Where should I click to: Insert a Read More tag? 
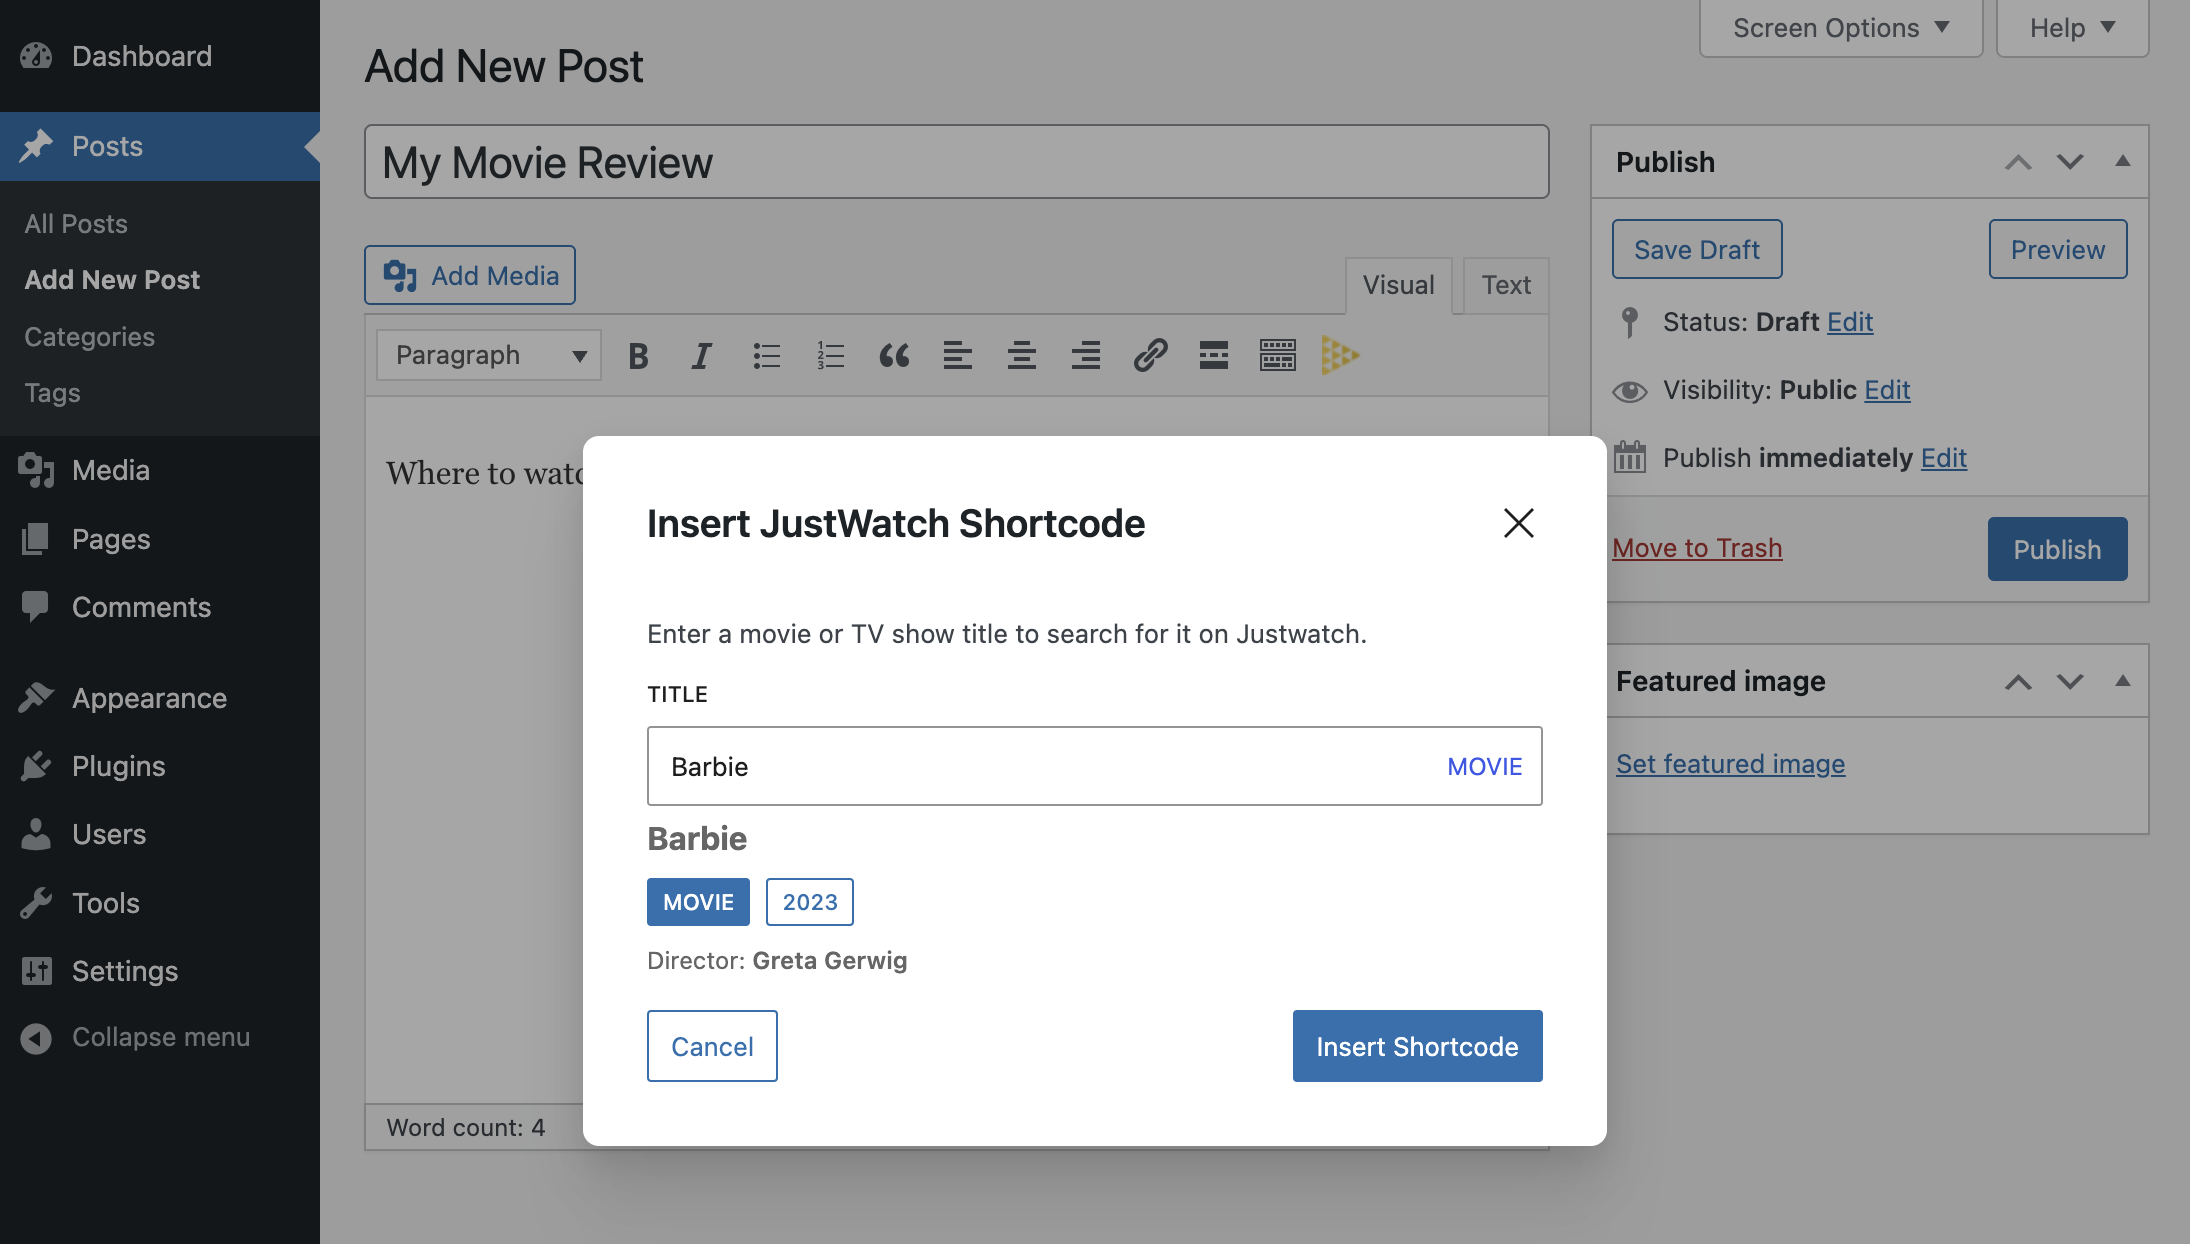(x=1213, y=355)
